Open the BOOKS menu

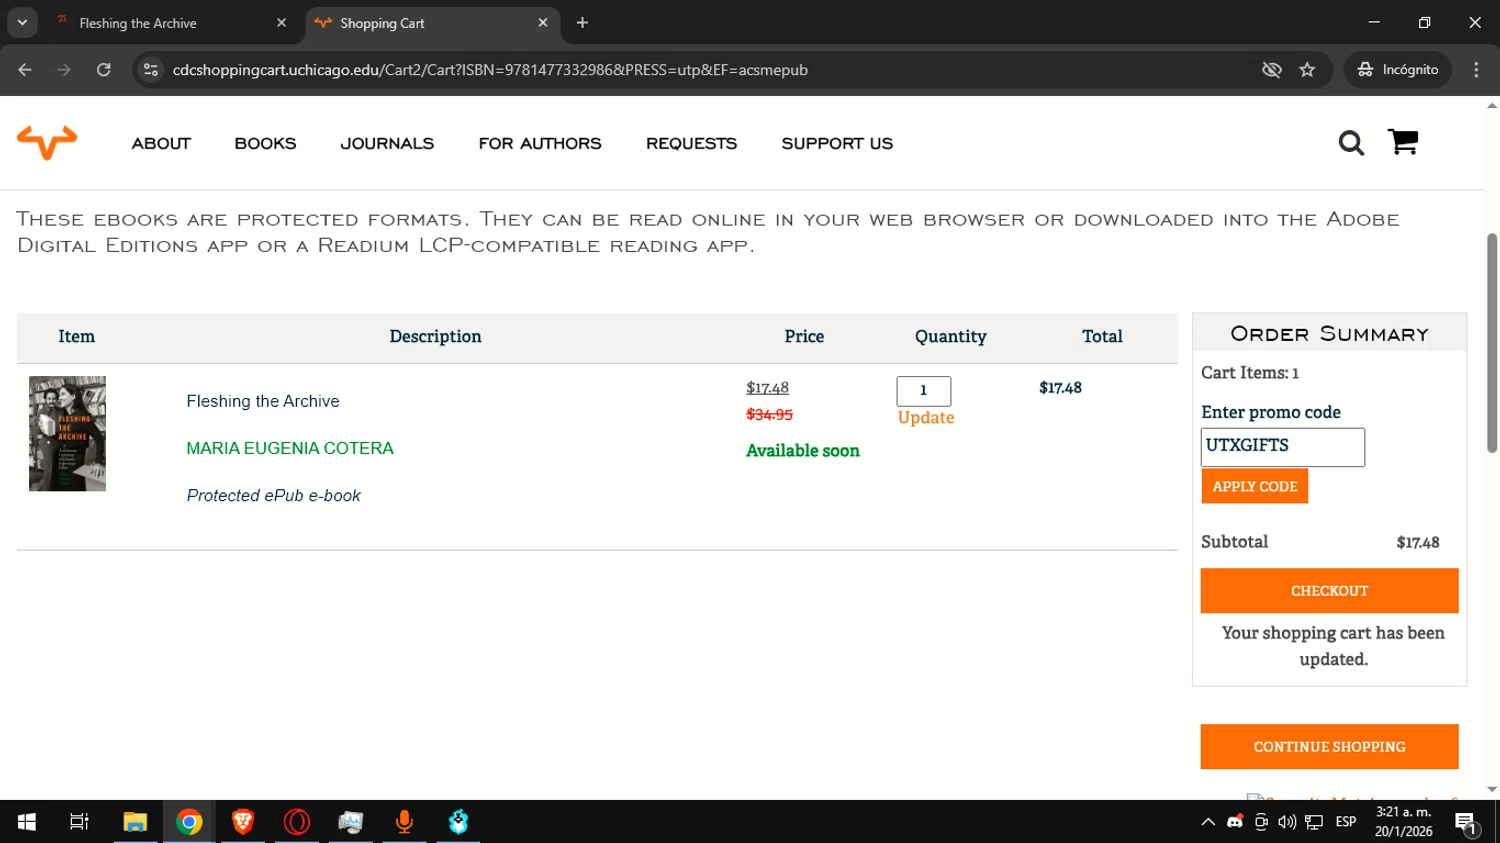[265, 144]
